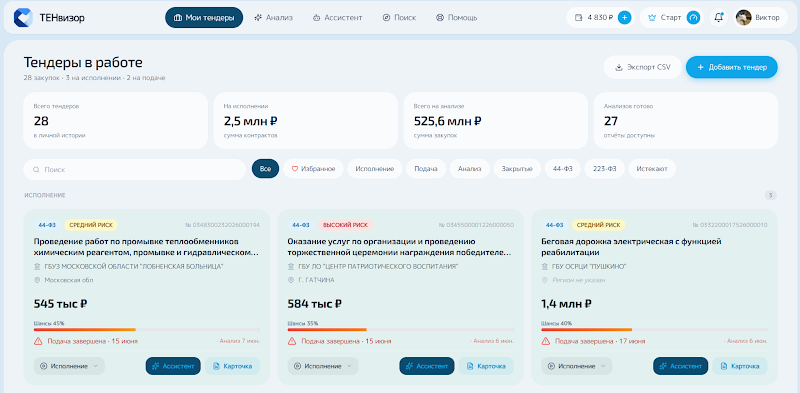Switch to the Поиск navigation item
The width and height of the screenshot is (800, 393).
[x=399, y=17]
